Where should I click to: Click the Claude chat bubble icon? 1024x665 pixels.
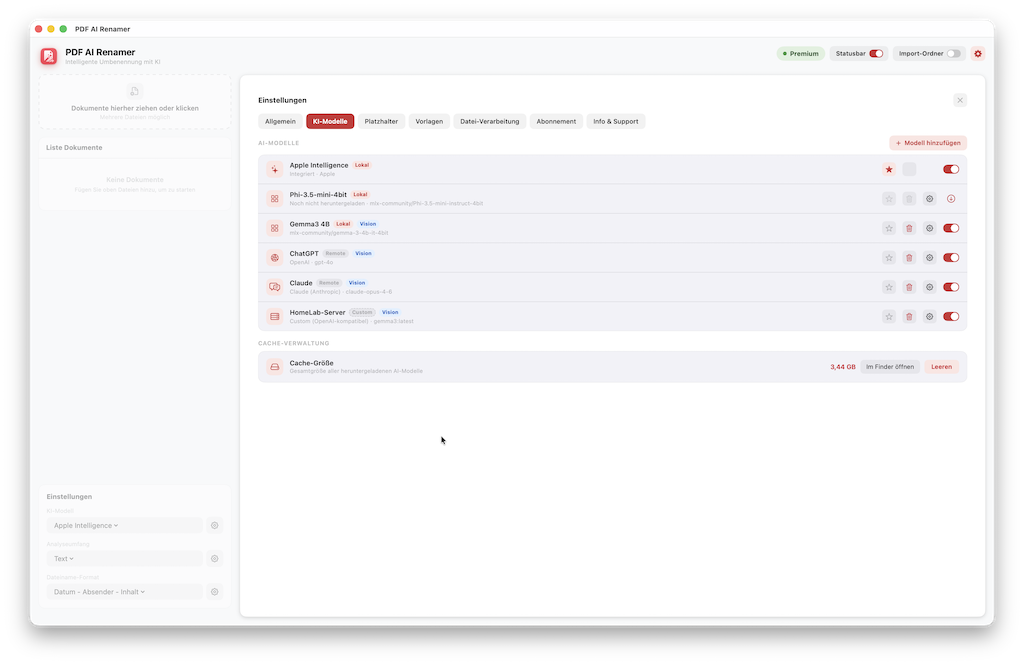click(275, 287)
